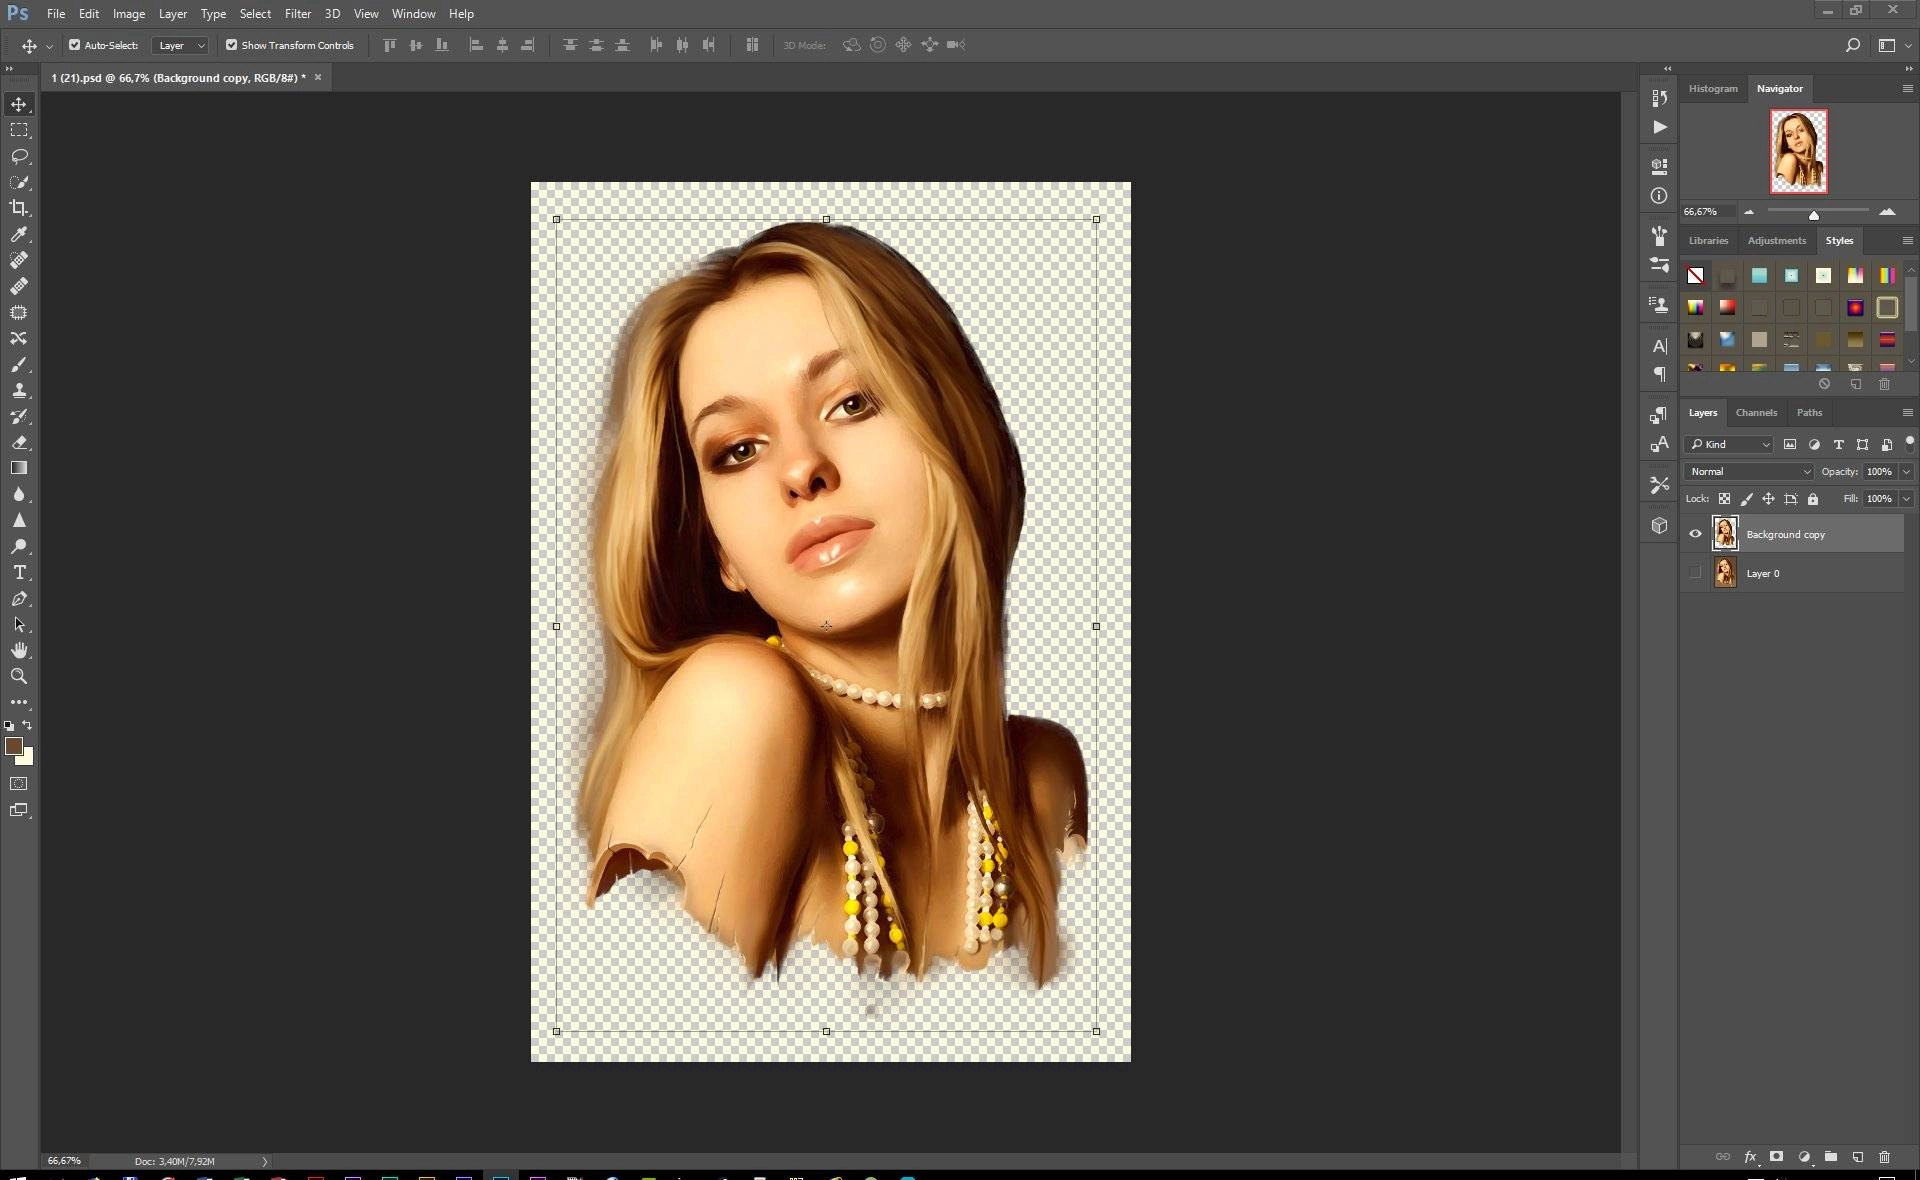Screen dimensions: 1920x1180
Task: Open the Search icon in options bar
Action: [1852, 45]
